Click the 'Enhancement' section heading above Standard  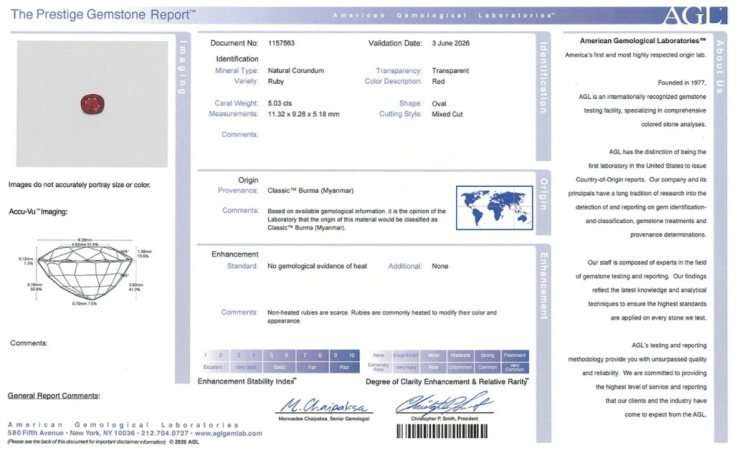(x=235, y=254)
